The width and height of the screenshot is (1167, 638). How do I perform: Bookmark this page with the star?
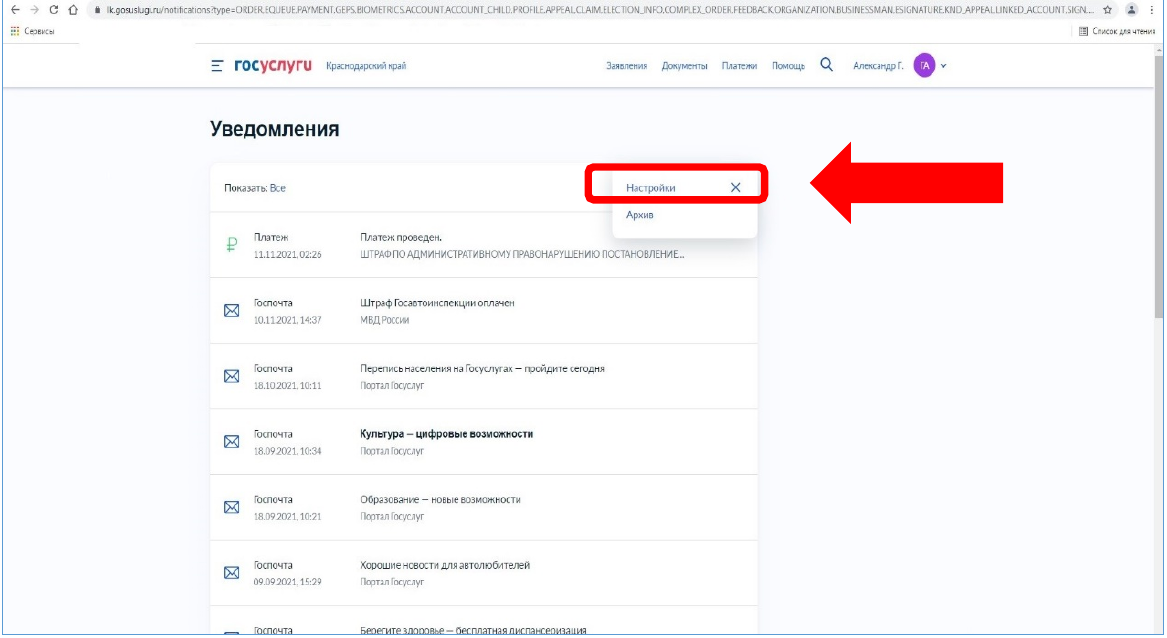pyautogui.click(x=1107, y=10)
